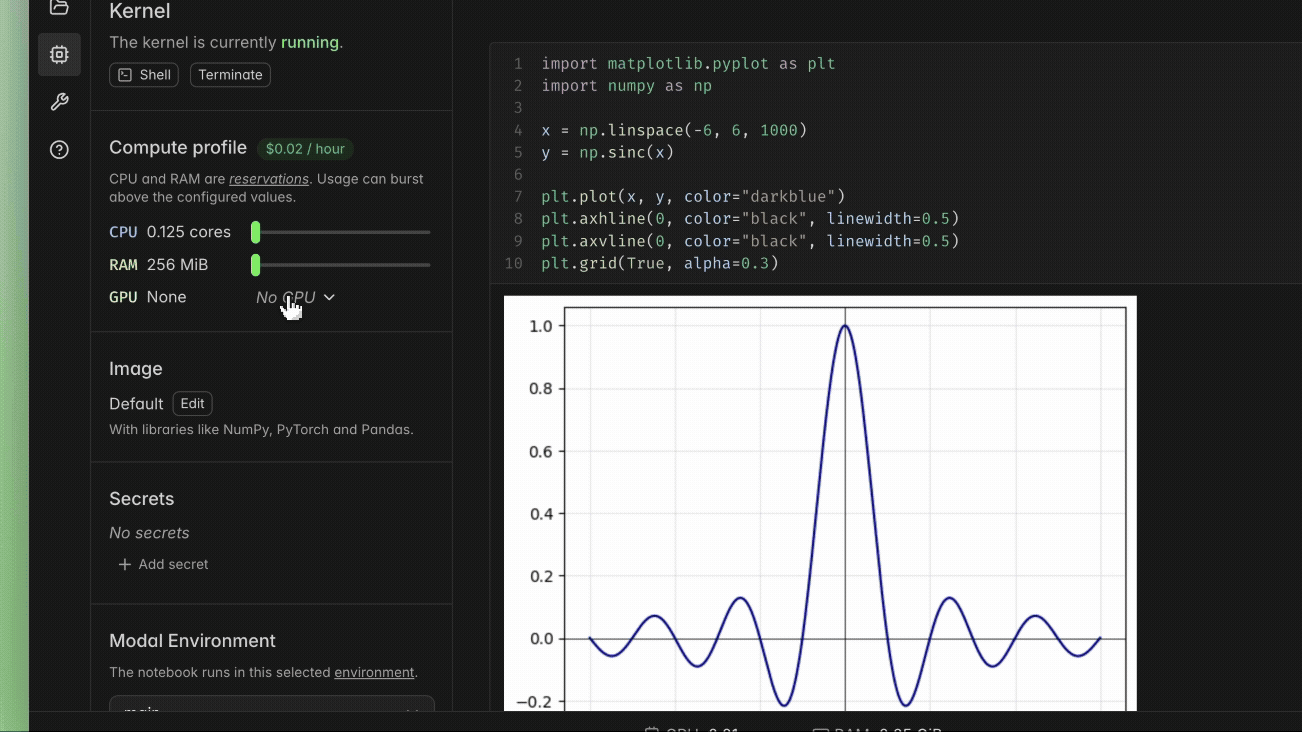This screenshot has width=1302, height=732.
Task: Open the Modal Environment selector dropdown
Action: [271, 706]
